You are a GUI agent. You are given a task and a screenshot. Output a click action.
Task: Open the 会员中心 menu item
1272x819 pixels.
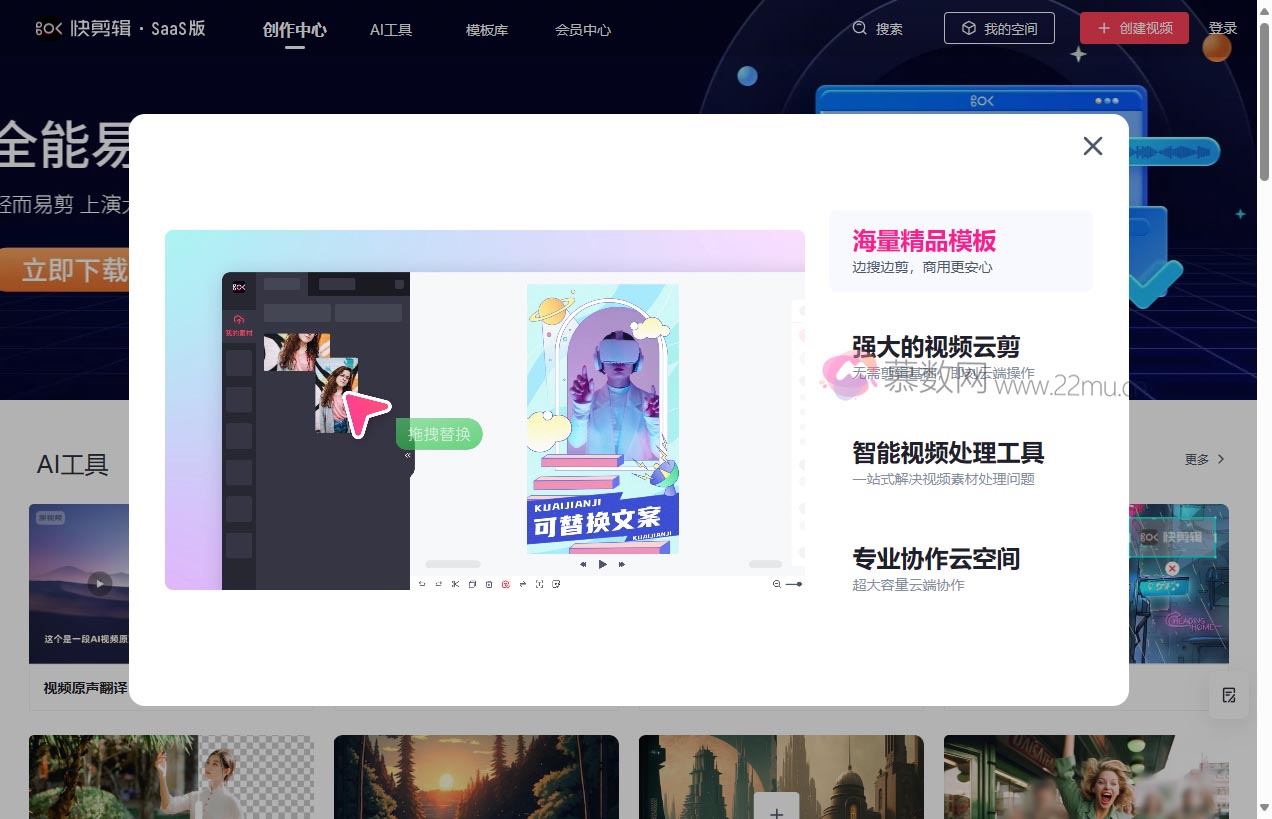click(x=583, y=29)
